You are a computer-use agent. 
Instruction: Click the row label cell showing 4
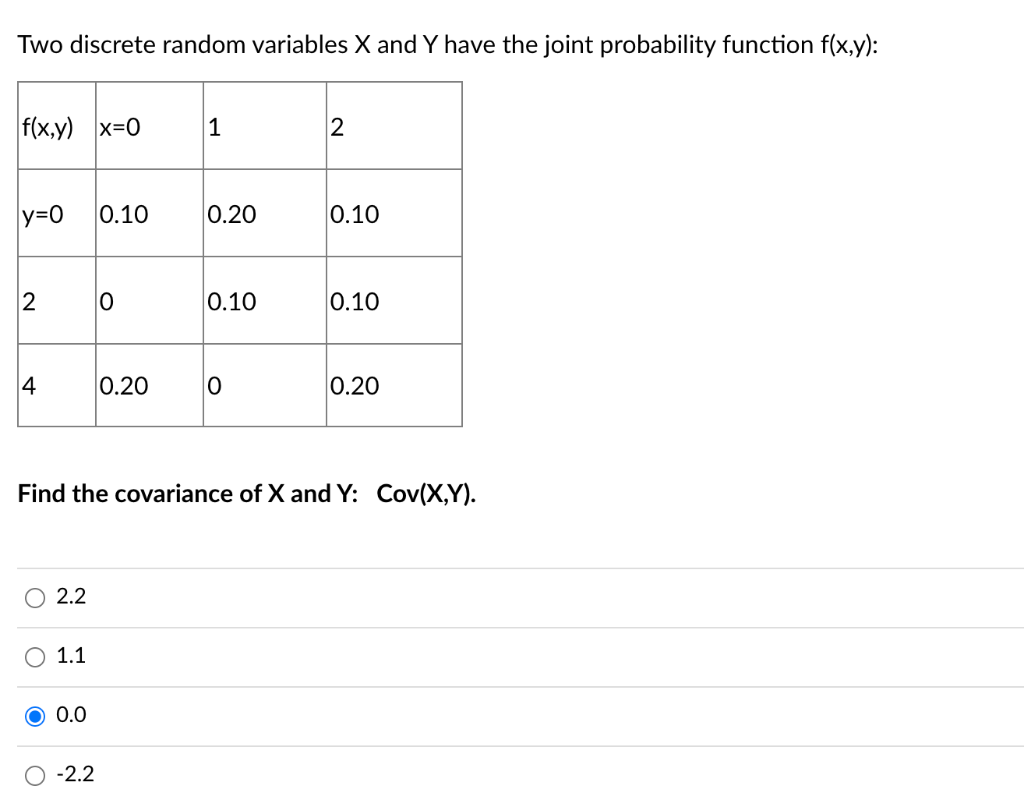click(55, 385)
